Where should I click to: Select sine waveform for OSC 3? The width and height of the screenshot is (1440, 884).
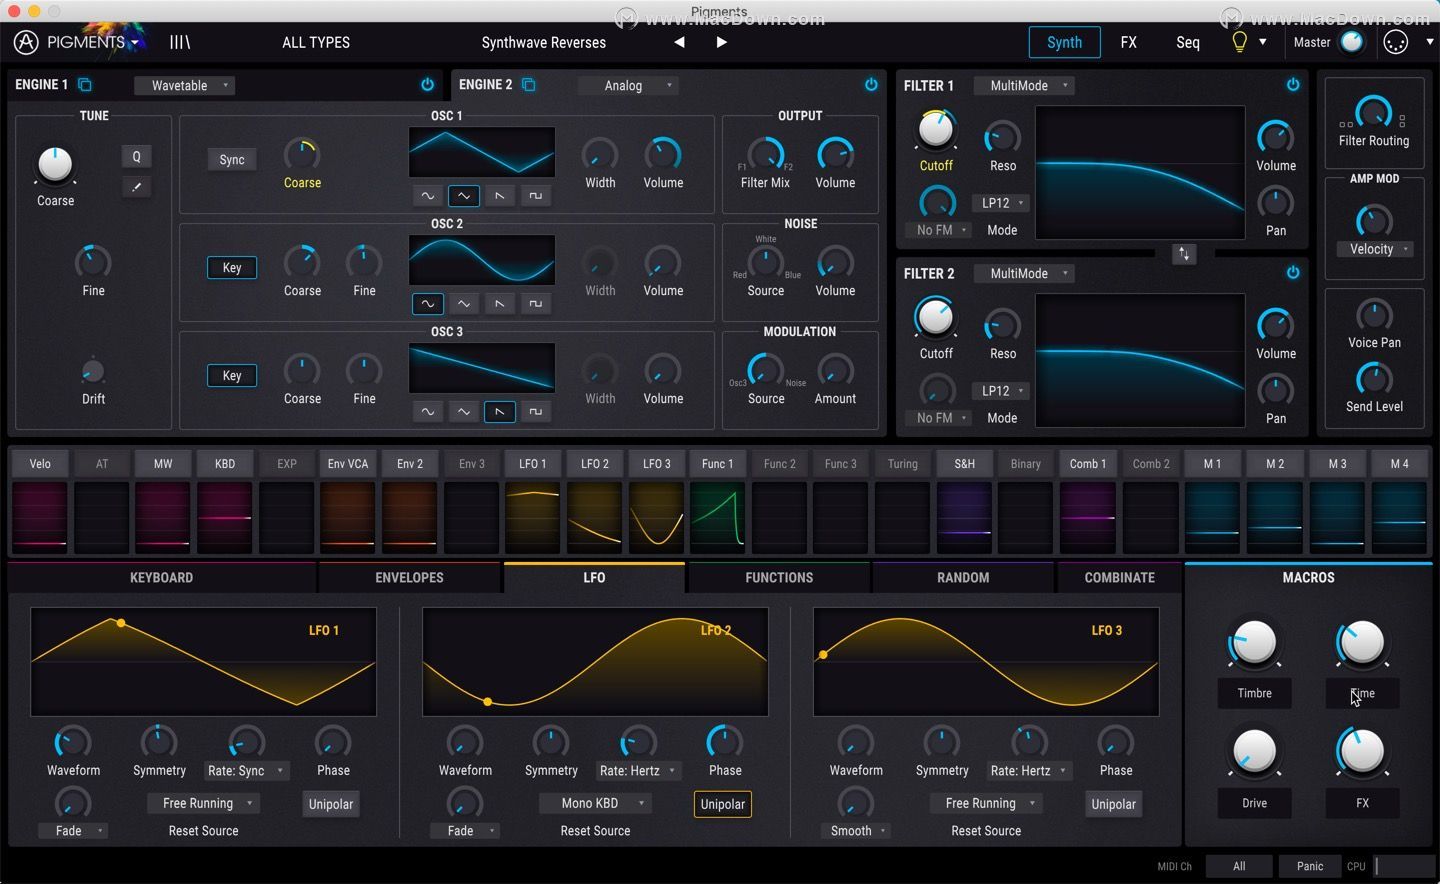428,412
